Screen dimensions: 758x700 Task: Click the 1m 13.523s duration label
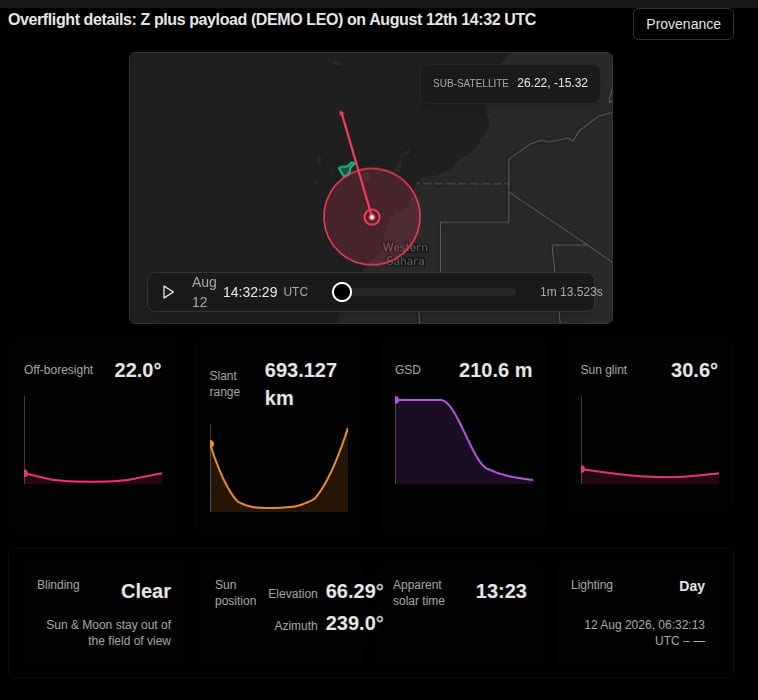pyautogui.click(x=571, y=292)
